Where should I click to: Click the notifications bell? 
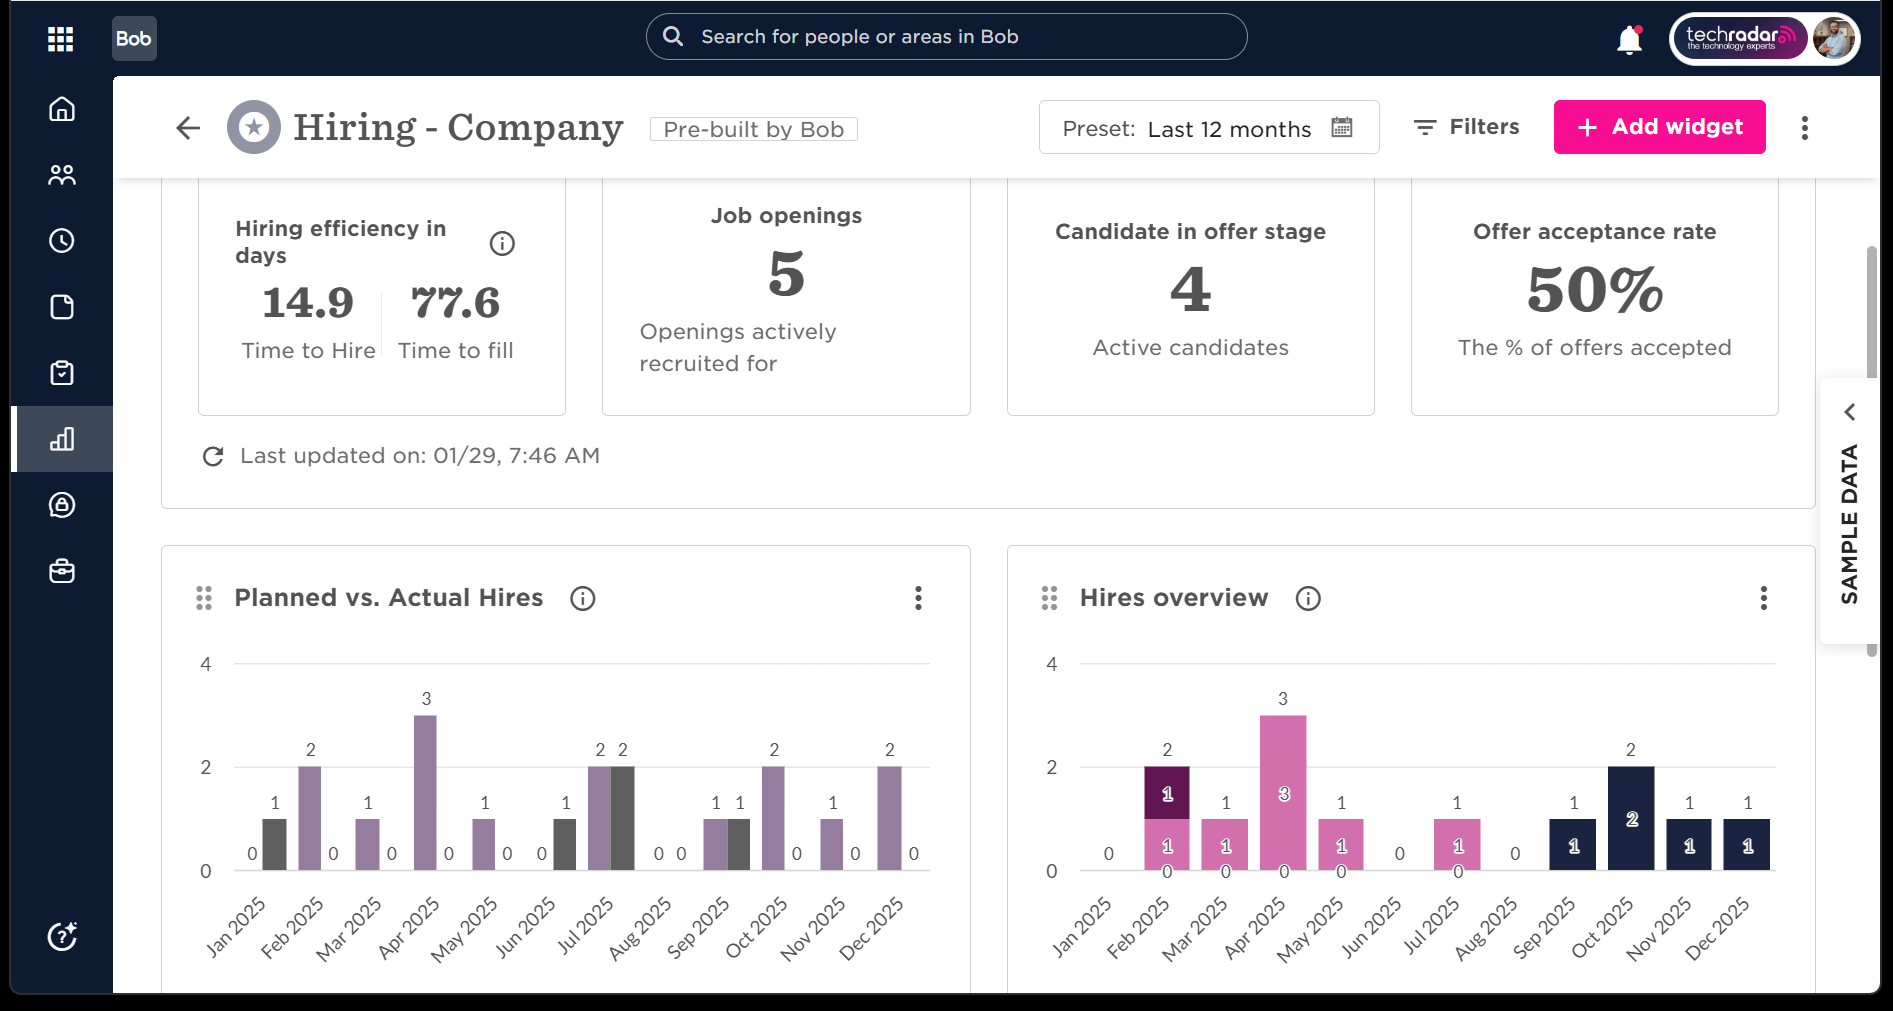1629,40
